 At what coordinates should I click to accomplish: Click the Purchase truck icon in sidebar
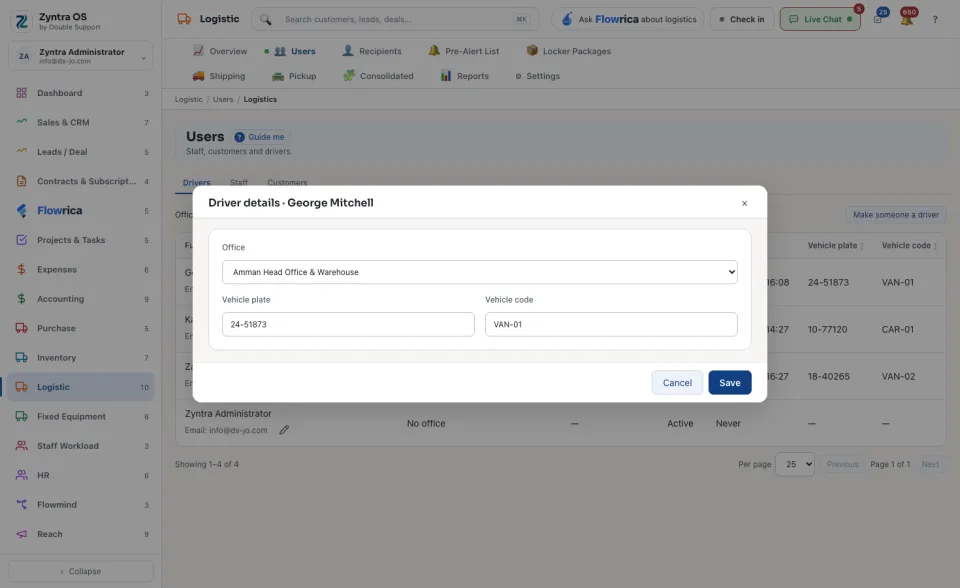(21, 328)
